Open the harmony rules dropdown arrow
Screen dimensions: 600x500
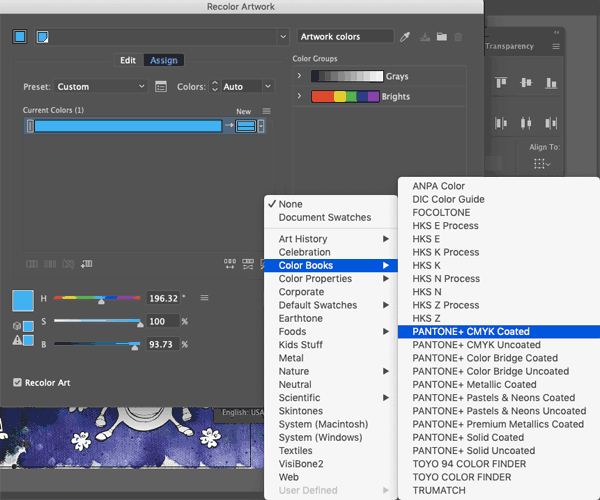click(x=283, y=37)
